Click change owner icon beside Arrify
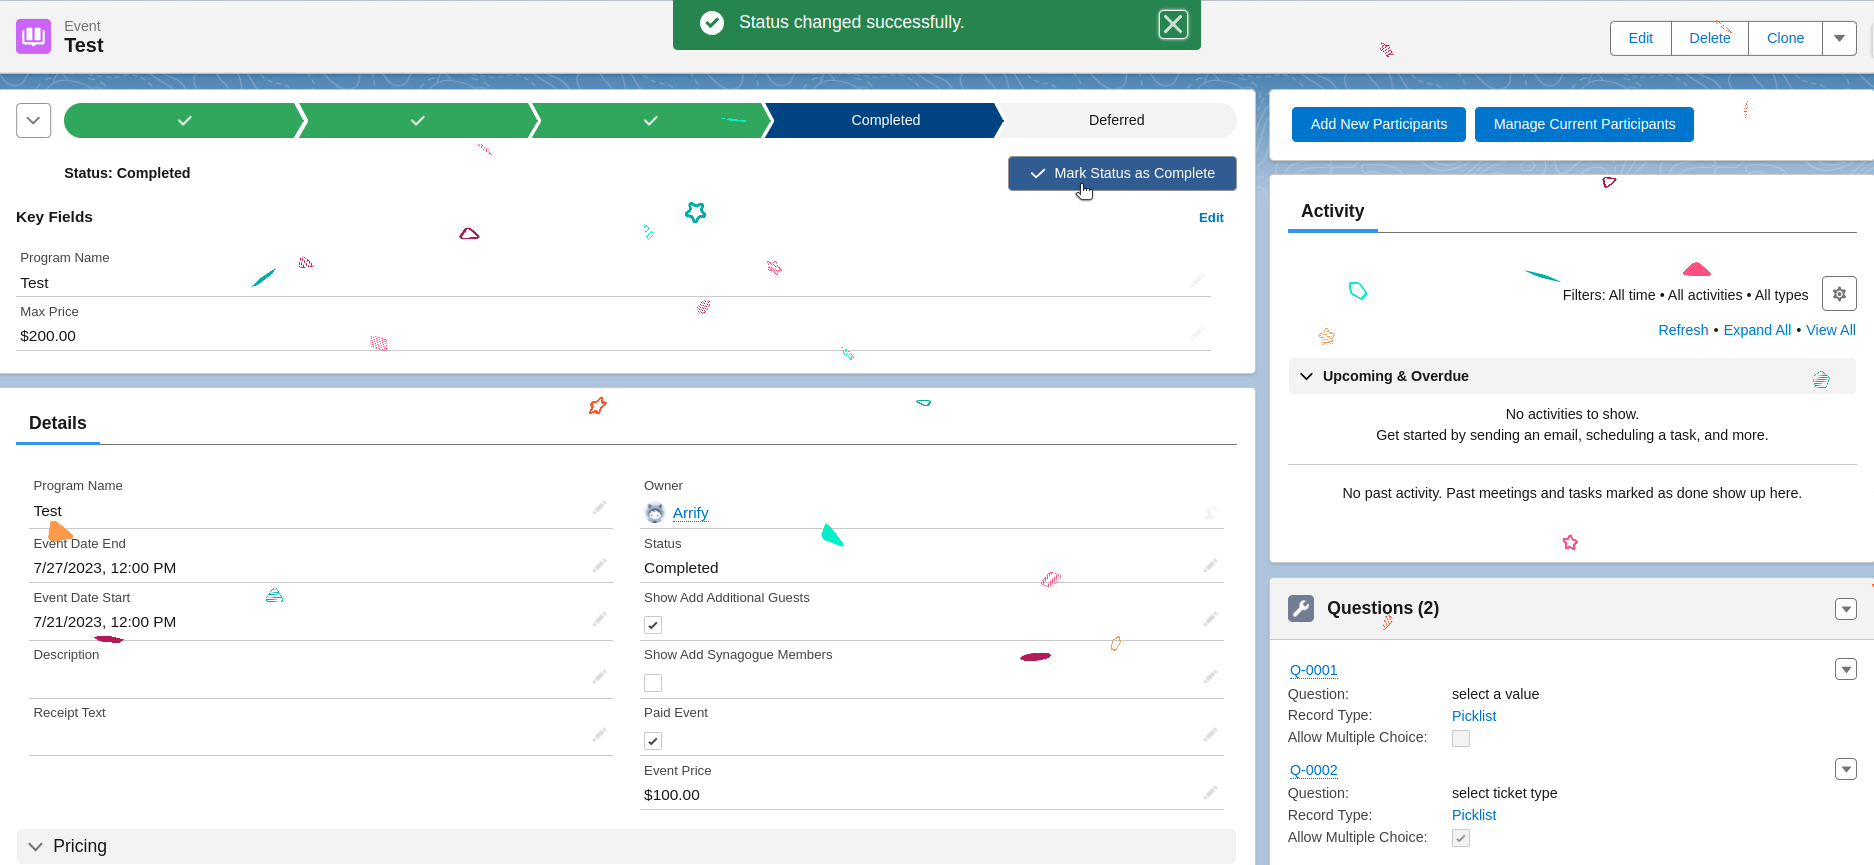The height and width of the screenshot is (865, 1874). tap(1210, 513)
